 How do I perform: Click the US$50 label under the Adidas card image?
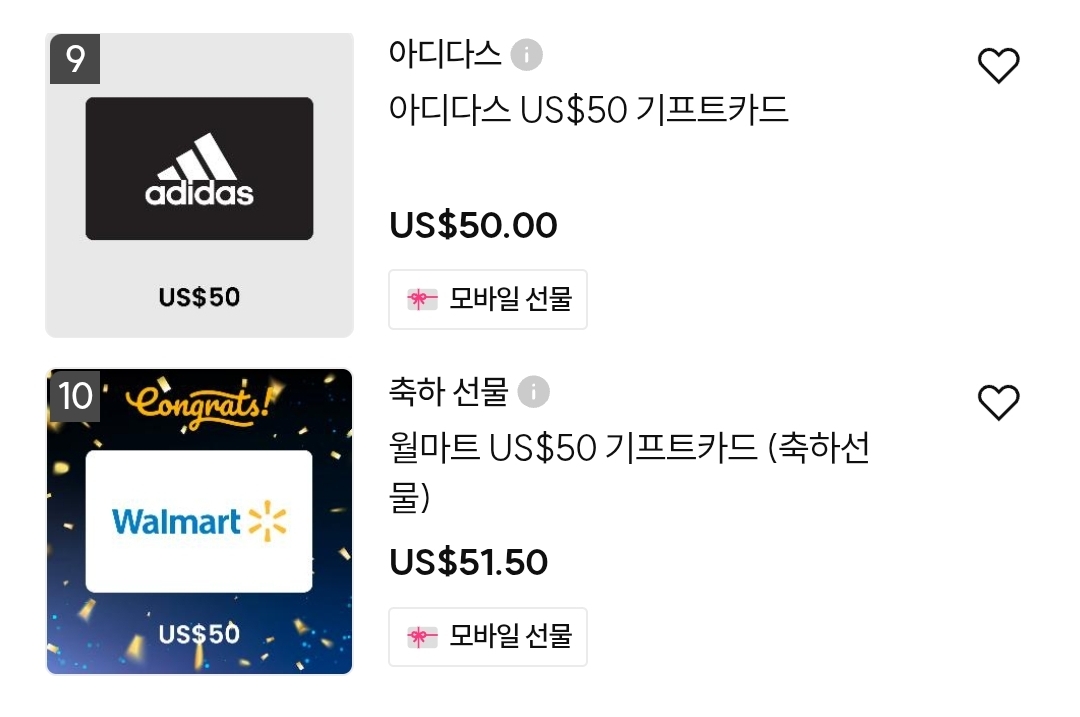[199, 297]
